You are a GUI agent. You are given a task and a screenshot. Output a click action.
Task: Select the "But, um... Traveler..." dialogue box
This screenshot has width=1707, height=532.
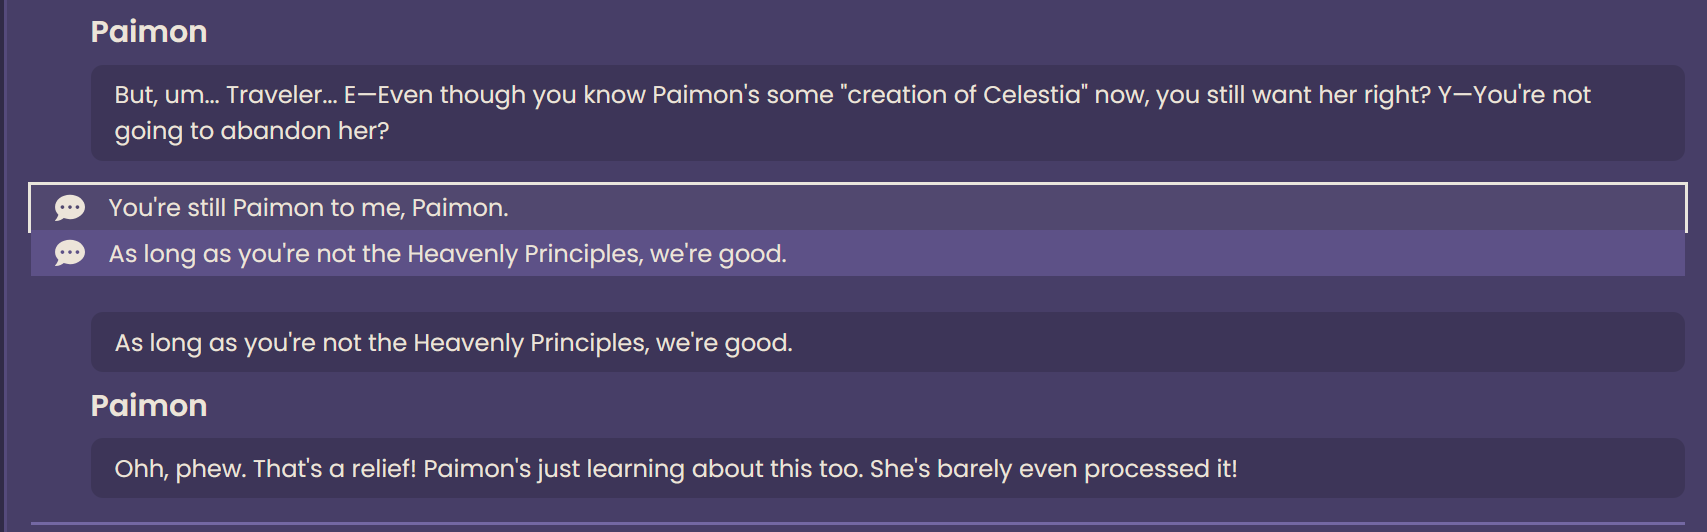(x=887, y=113)
